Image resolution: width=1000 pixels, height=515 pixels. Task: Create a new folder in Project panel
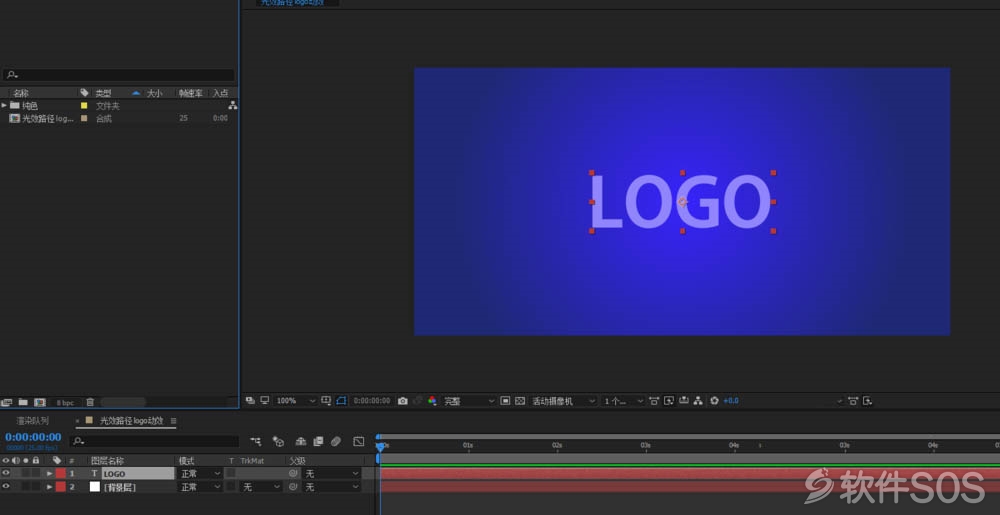click(23, 402)
